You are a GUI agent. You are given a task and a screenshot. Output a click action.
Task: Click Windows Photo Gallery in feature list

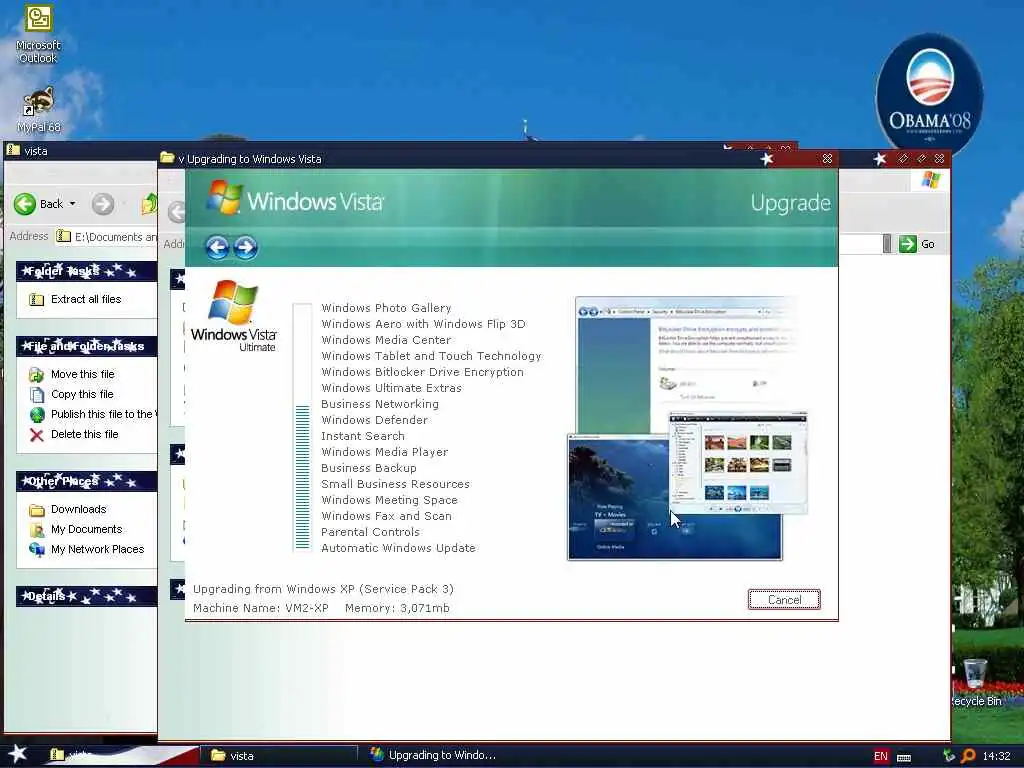[386, 308]
